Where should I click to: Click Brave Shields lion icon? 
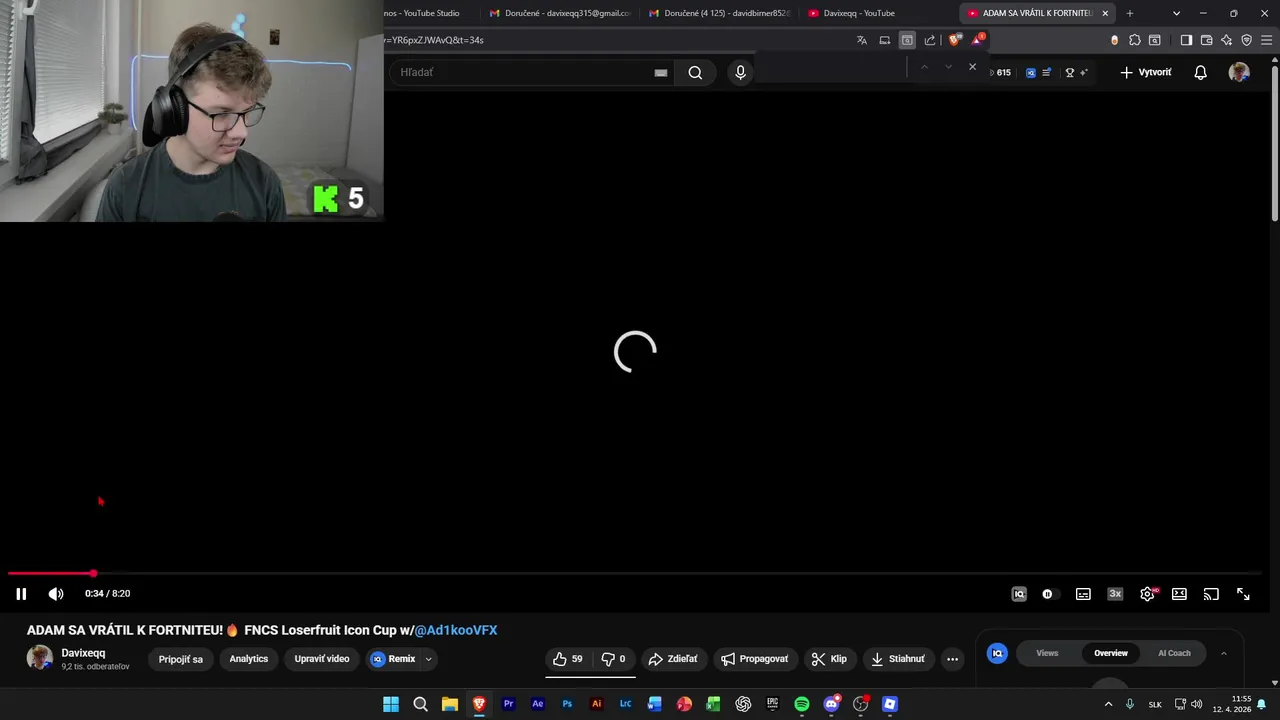(x=954, y=40)
